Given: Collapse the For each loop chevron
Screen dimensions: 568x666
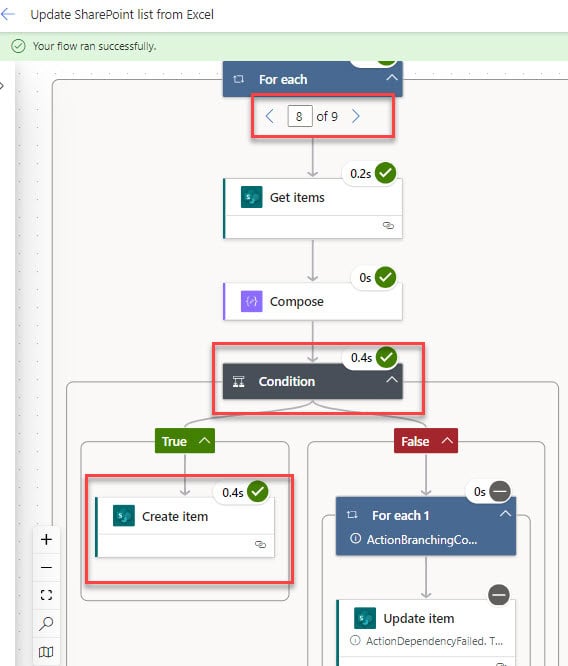Looking at the screenshot, I should [x=392, y=78].
